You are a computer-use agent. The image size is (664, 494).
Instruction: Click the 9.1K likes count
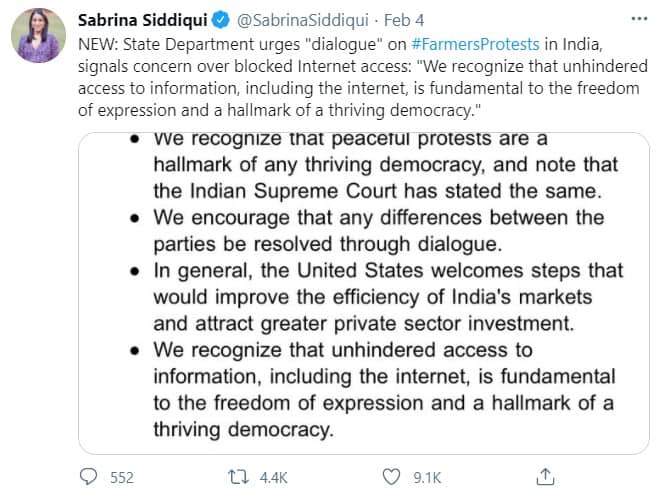426,477
